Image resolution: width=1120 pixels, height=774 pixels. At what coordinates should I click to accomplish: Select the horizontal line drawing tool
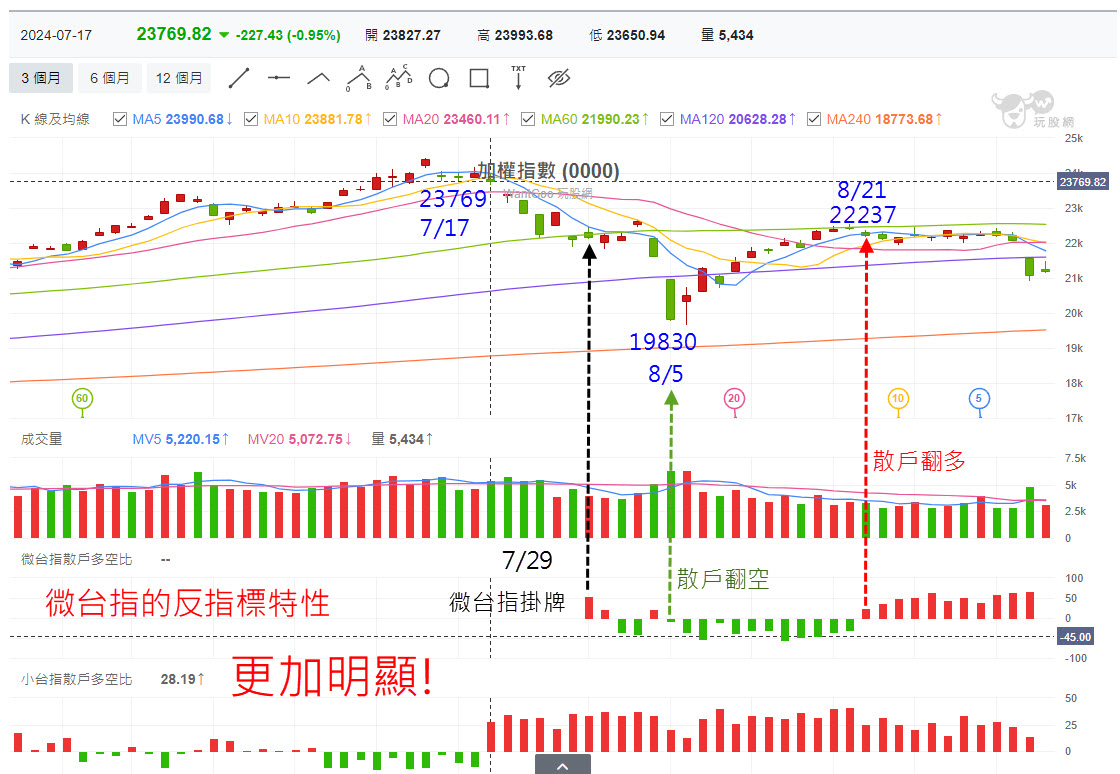click(x=279, y=78)
